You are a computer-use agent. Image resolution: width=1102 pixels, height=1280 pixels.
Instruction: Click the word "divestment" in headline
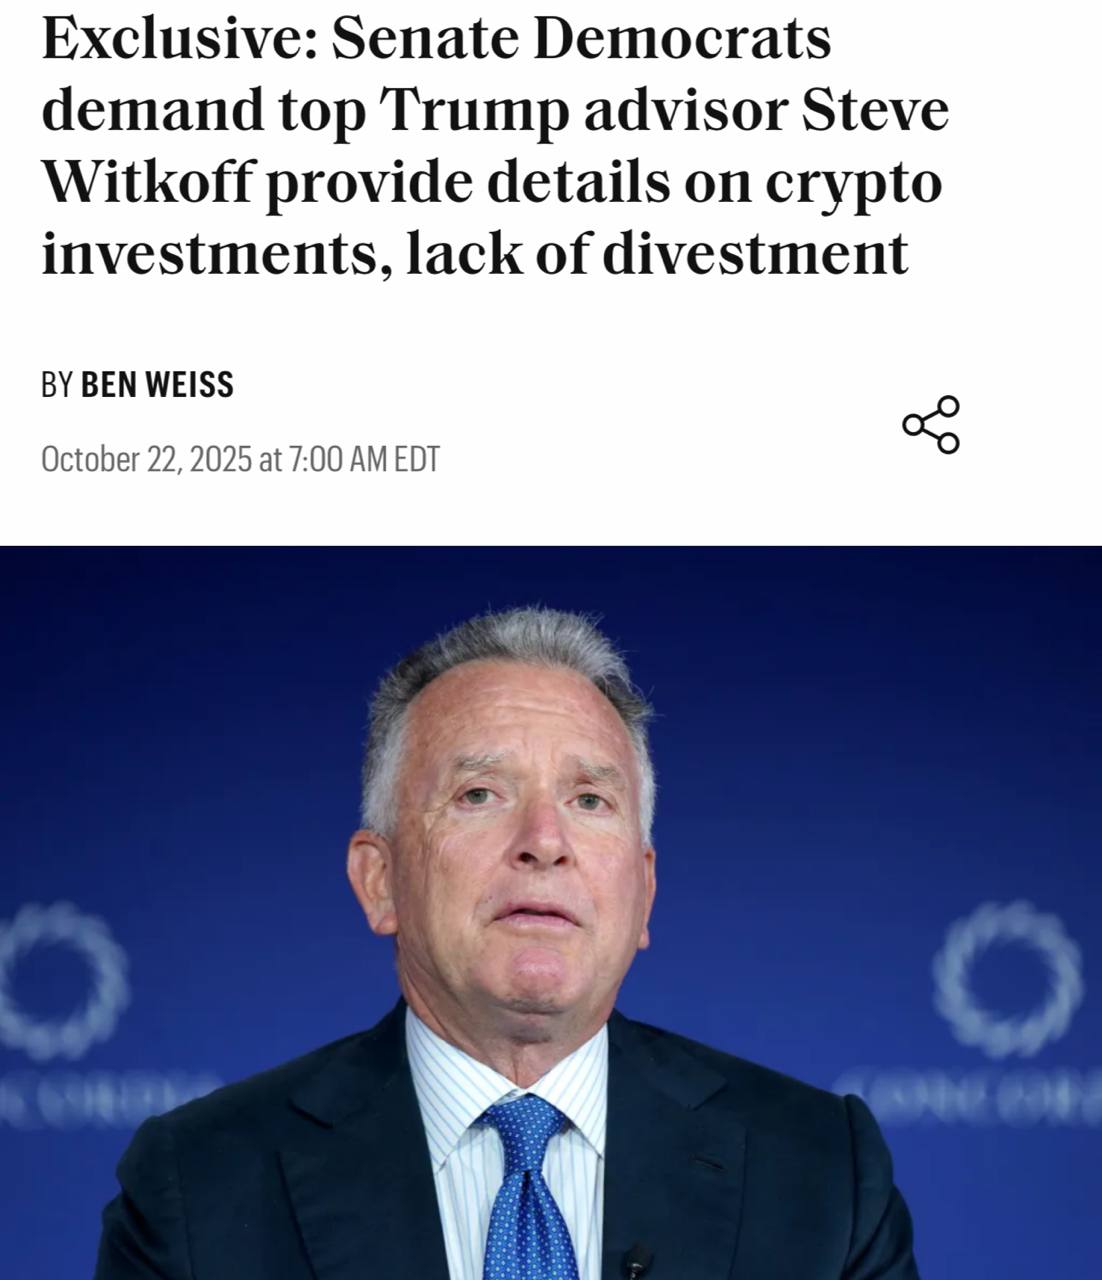click(x=756, y=254)
